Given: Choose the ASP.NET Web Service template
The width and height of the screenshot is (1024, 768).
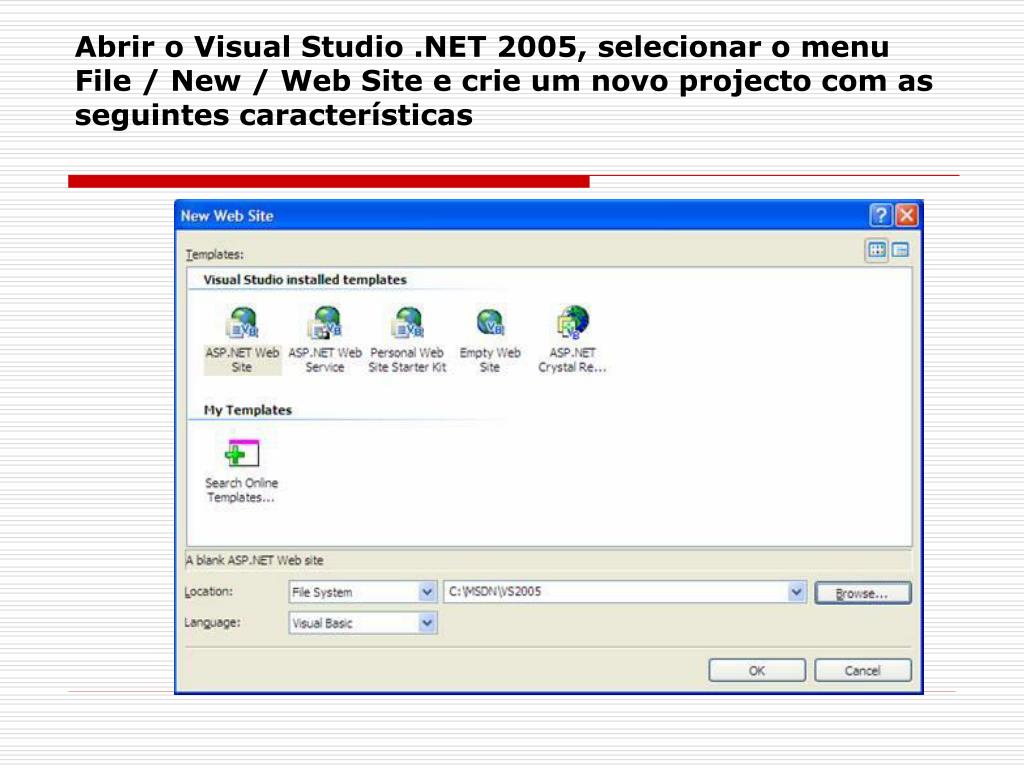Looking at the screenshot, I should pos(325,340).
